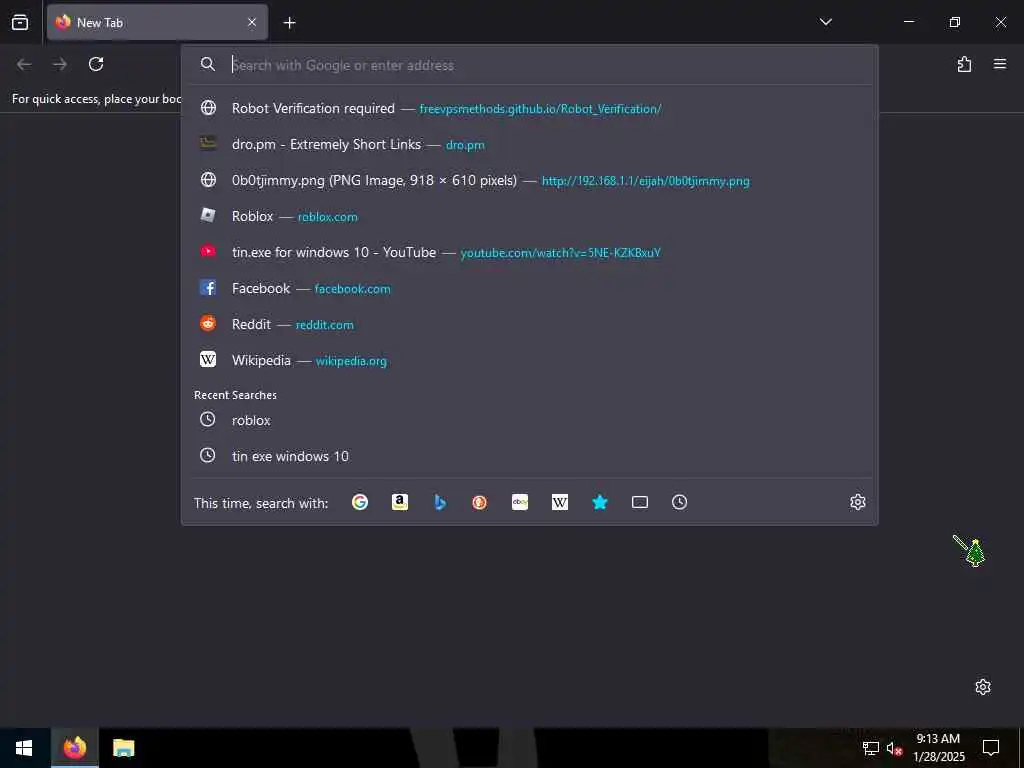Open the 0b0tjimmy.png image suggestion
Viewport: 1024px width, 768px height.
pos(530,180)
